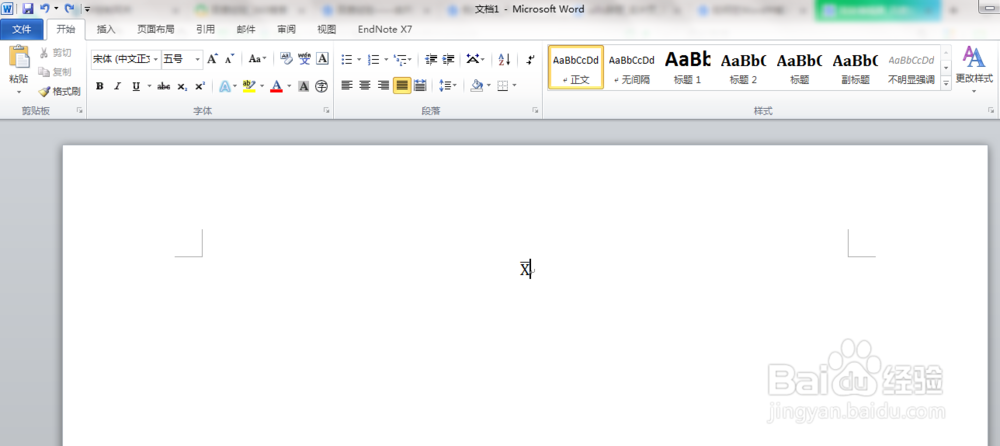The width and height of the screenshot is (1000, 446).
Task: Save the document from Quick Access toolbar
Action: [x=27, y=9]
